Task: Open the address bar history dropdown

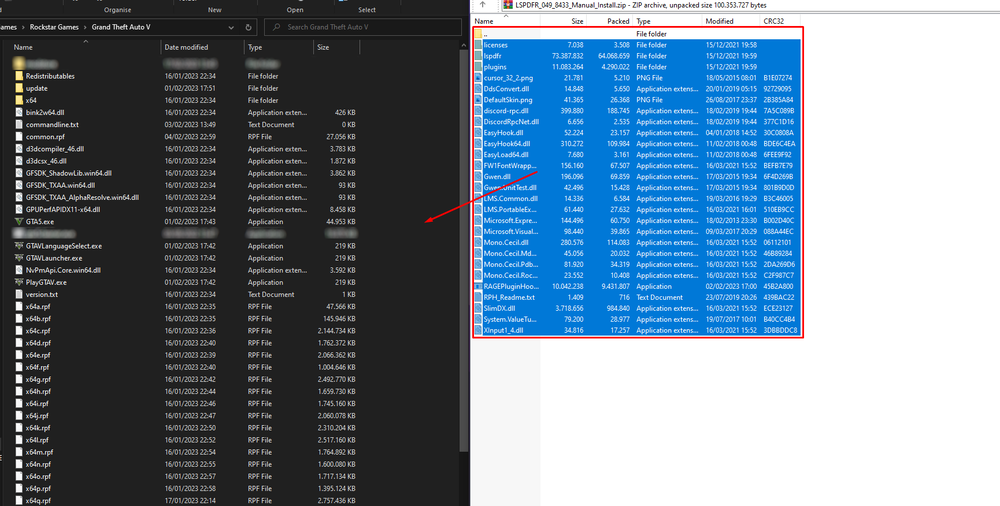Action: [231, 27]
